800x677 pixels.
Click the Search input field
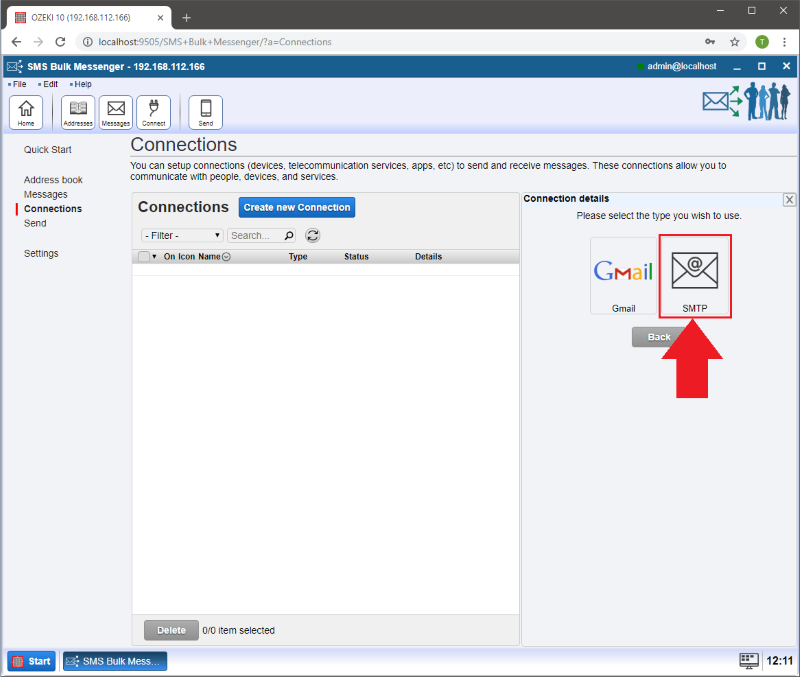tap(256, 236)
